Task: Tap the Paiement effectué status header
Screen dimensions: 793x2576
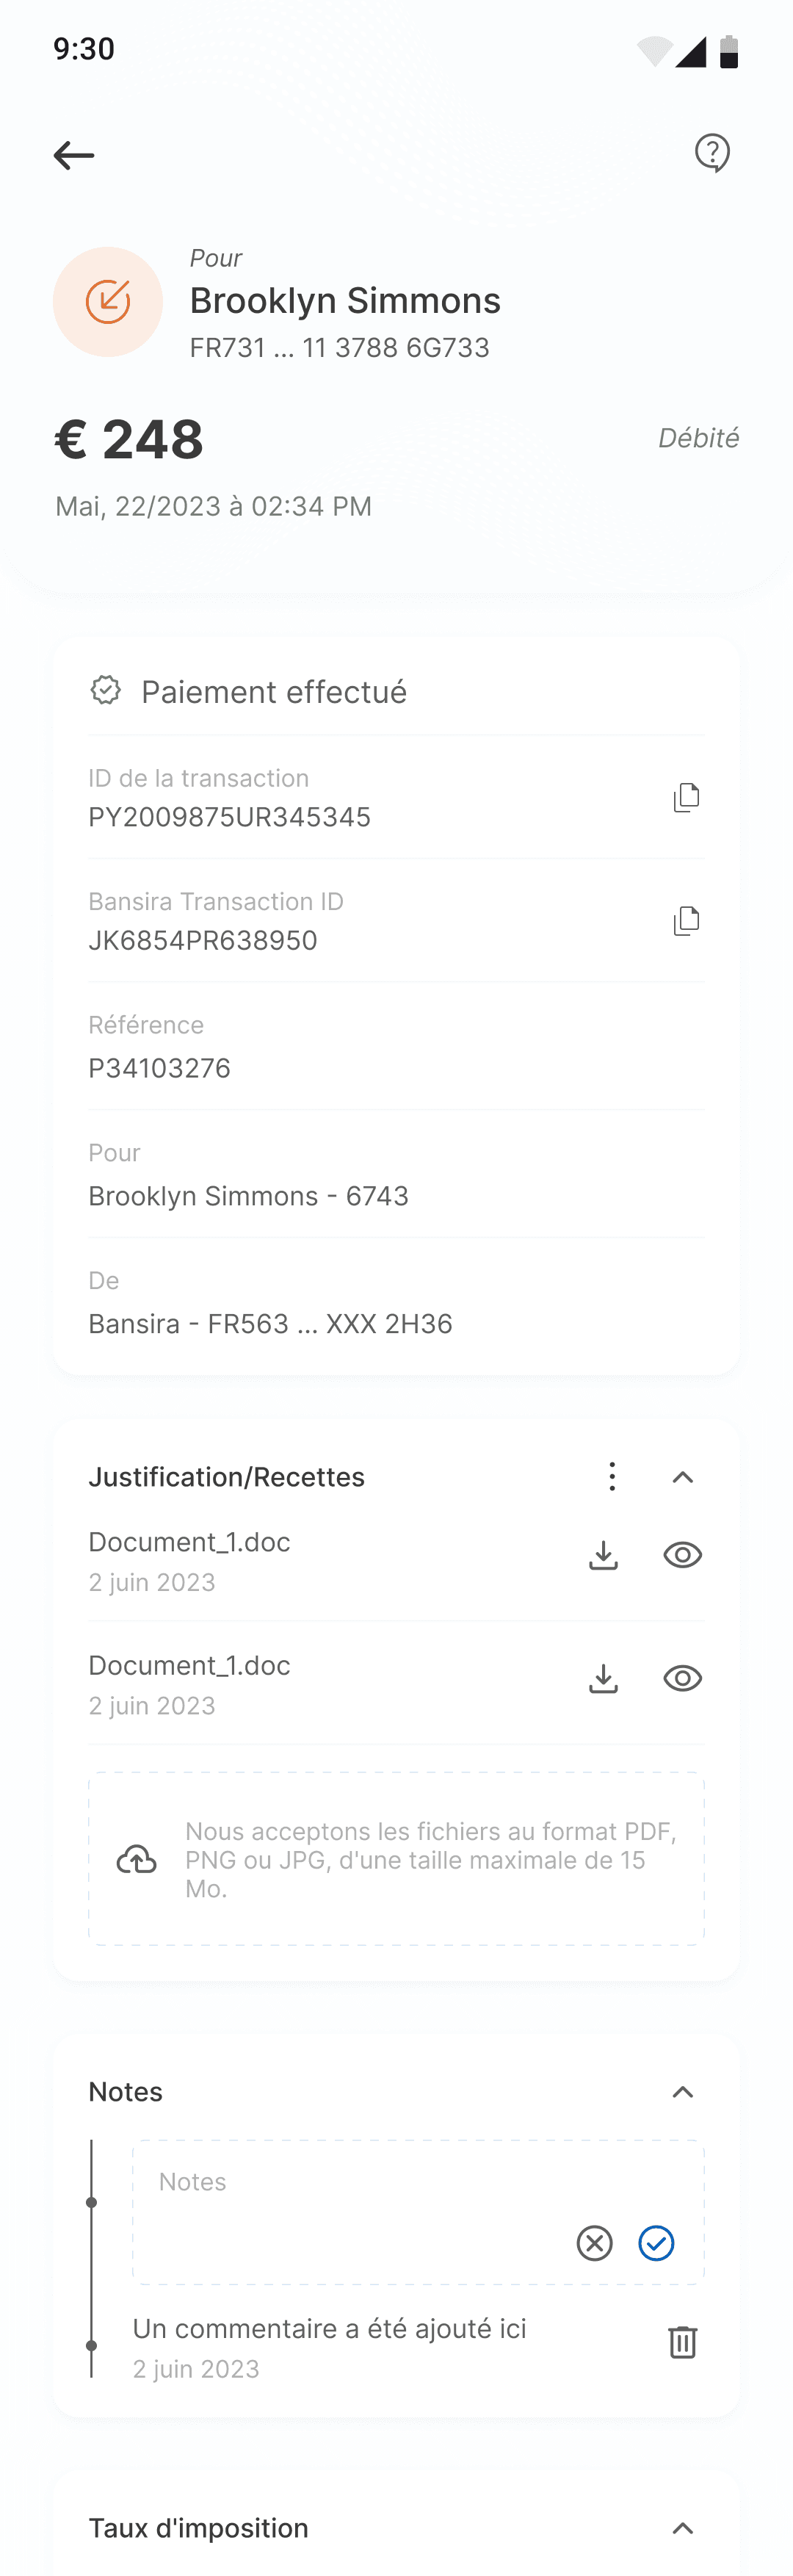Action: (x=396, y=691)
